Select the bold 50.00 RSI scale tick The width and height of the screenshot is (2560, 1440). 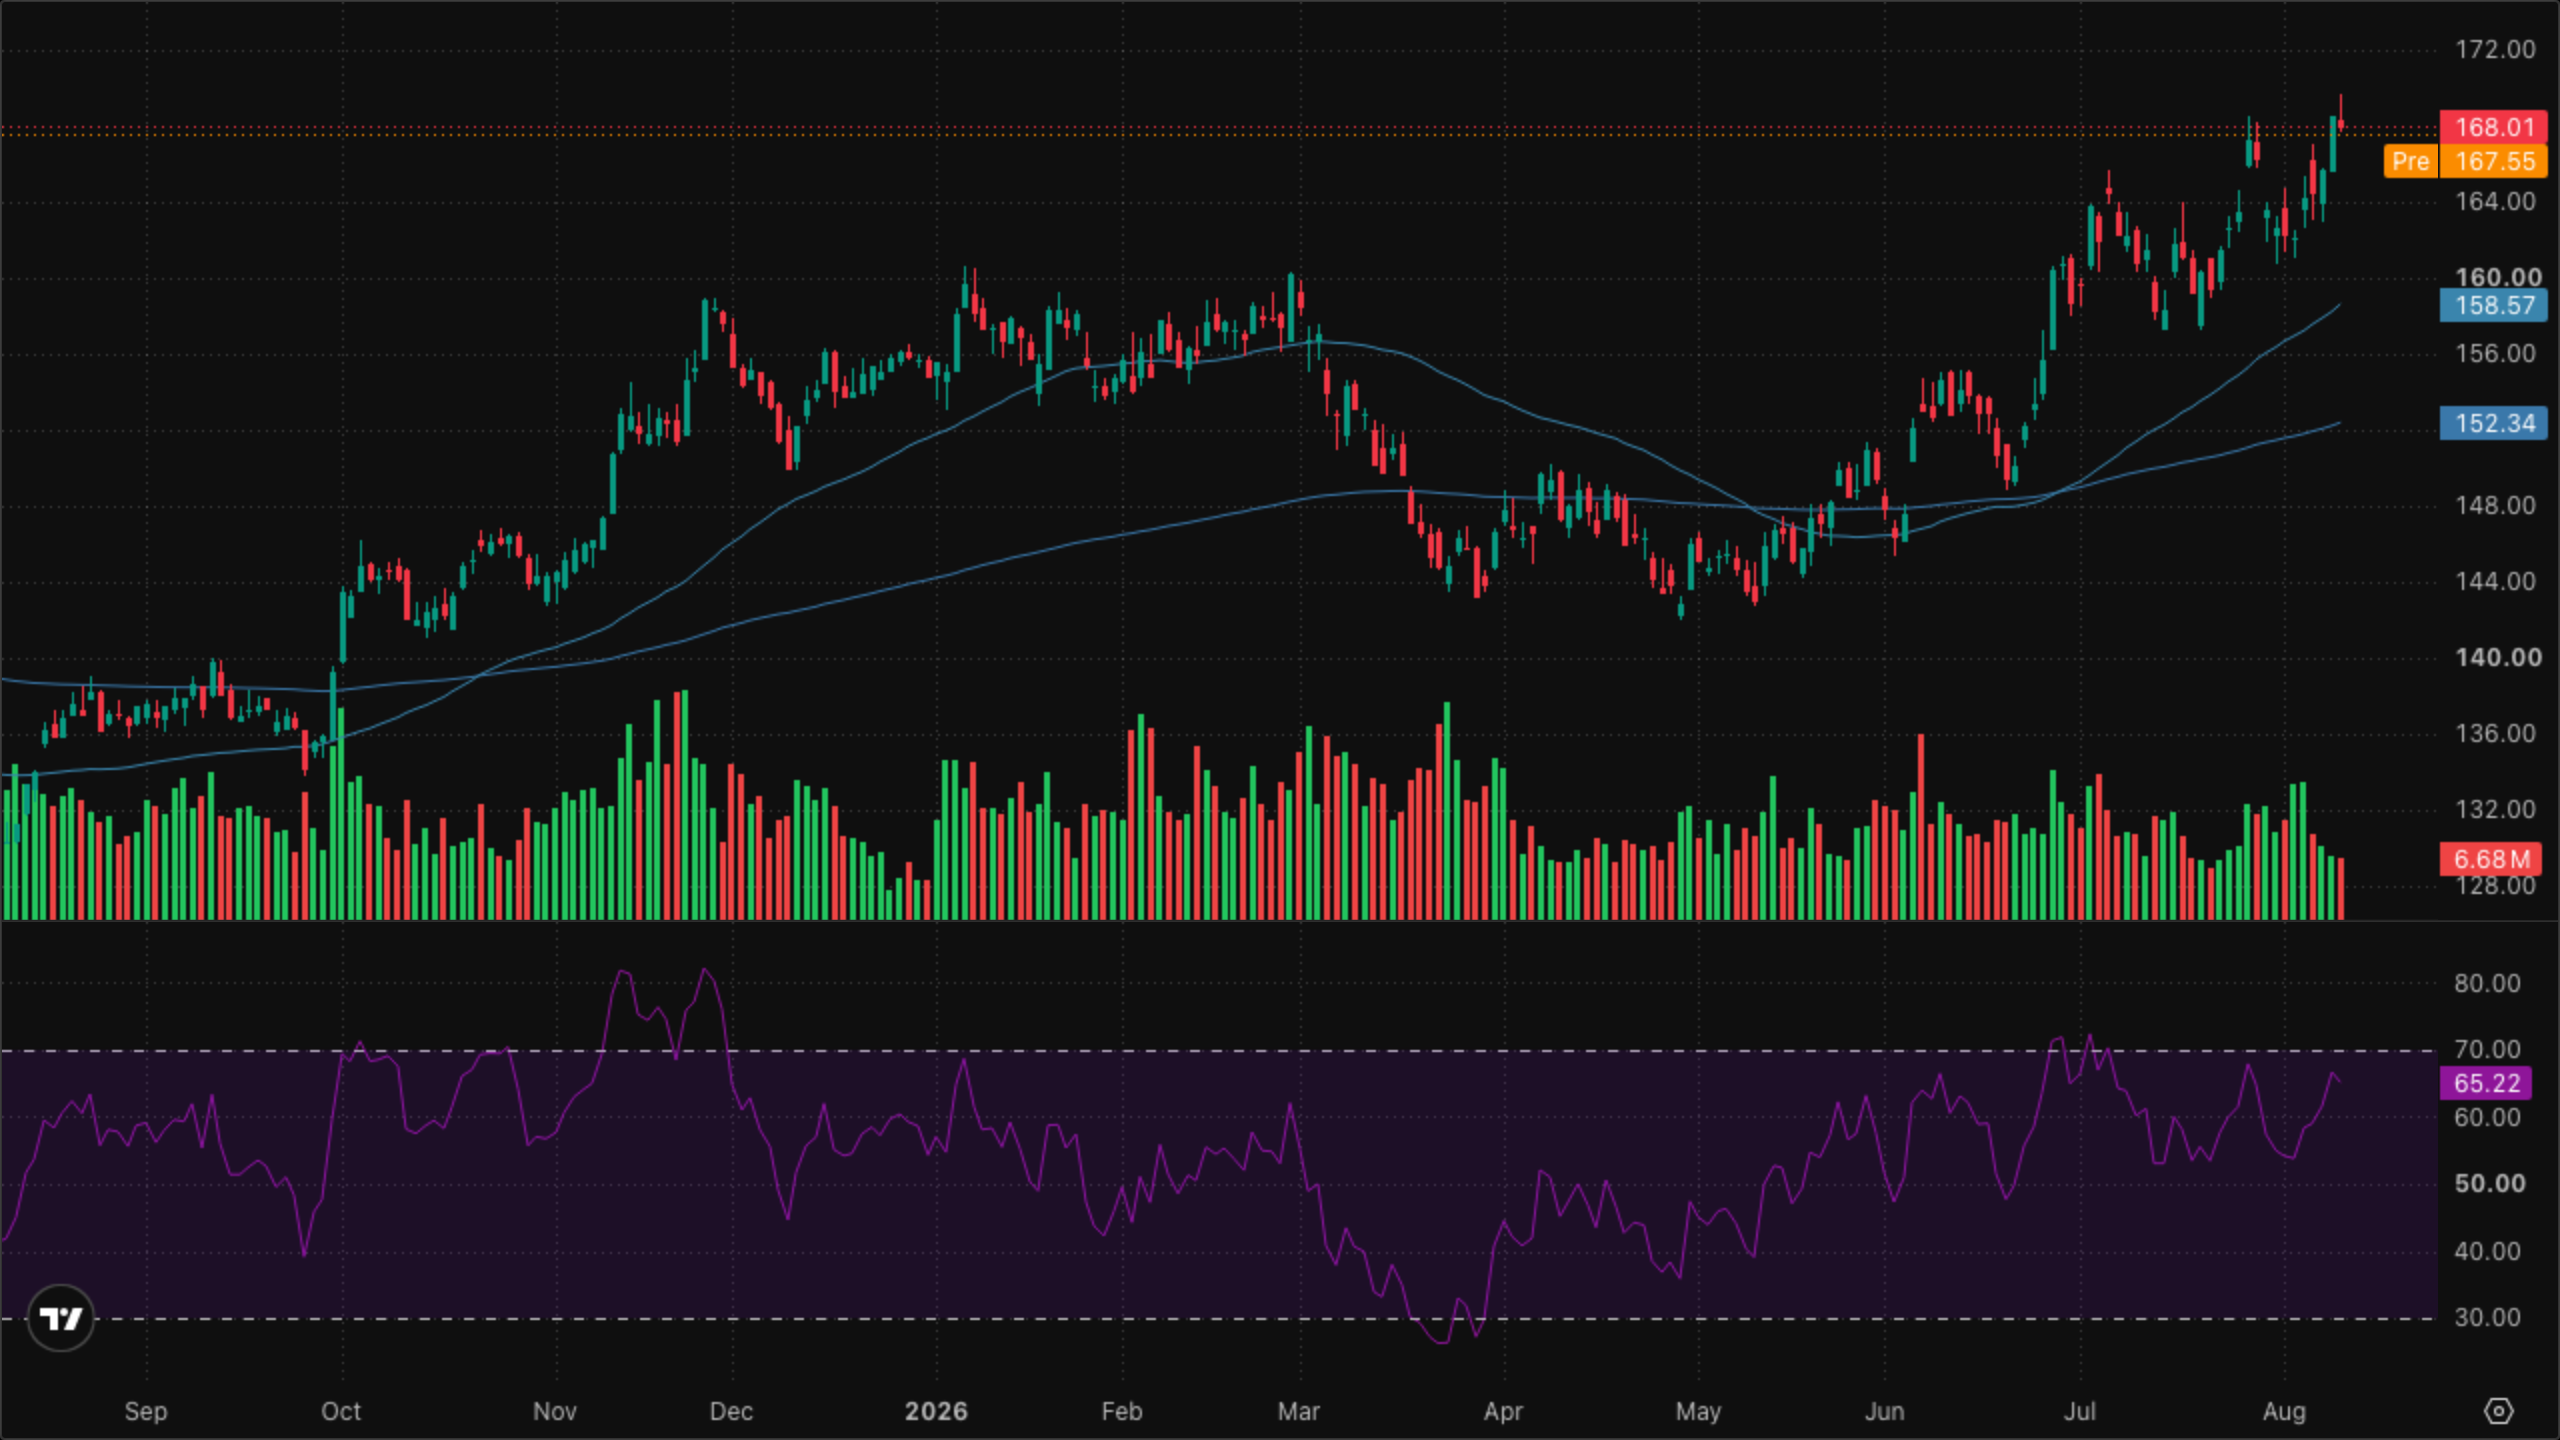tap(2489, 1184)
